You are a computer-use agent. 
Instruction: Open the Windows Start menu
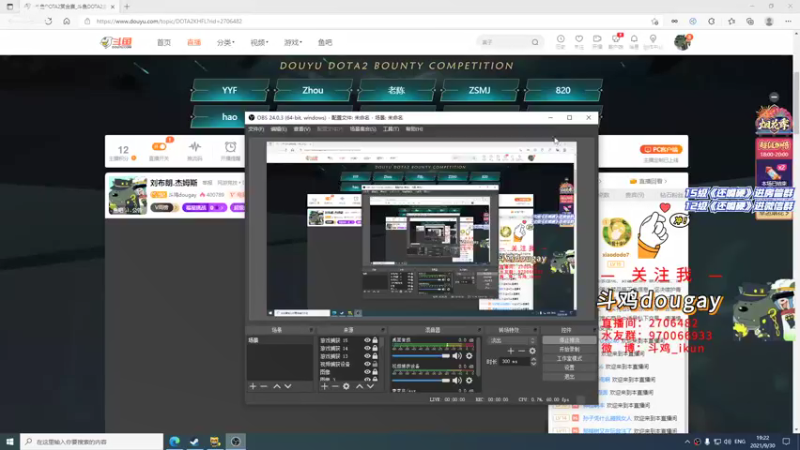(x=10, y=441)
